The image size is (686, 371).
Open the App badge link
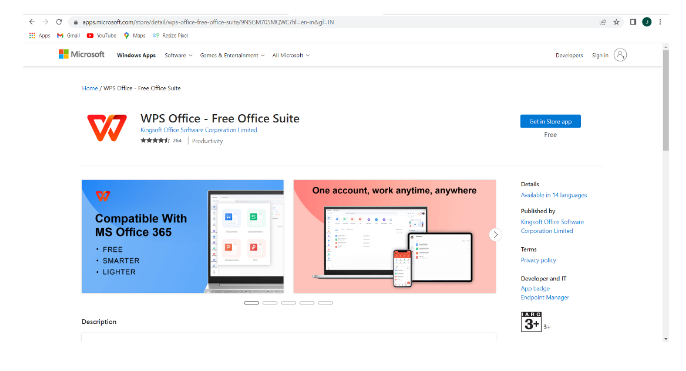pos(535,288)
